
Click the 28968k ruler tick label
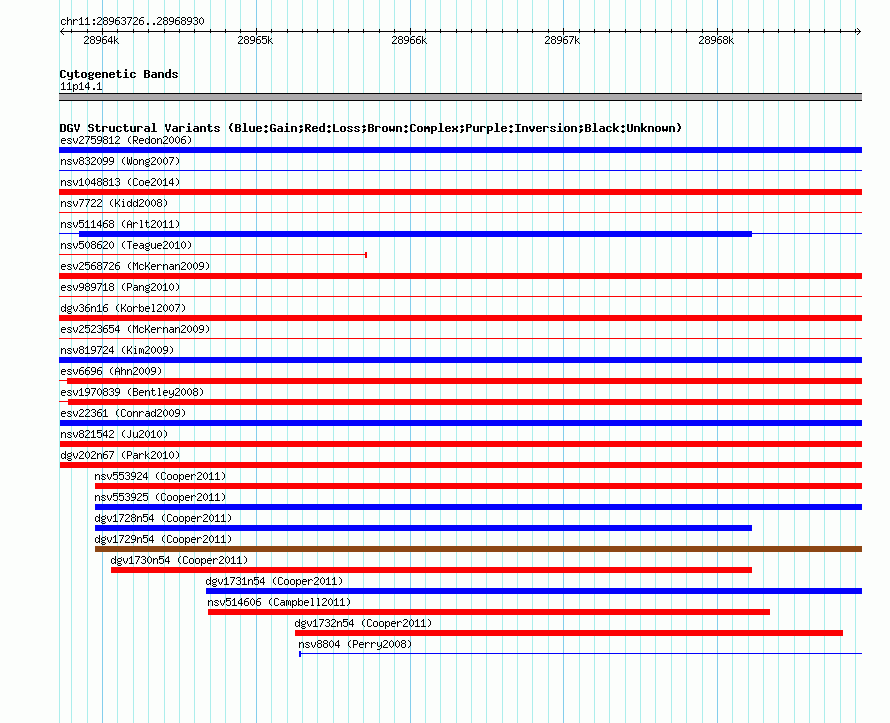[x=716, y=40]
